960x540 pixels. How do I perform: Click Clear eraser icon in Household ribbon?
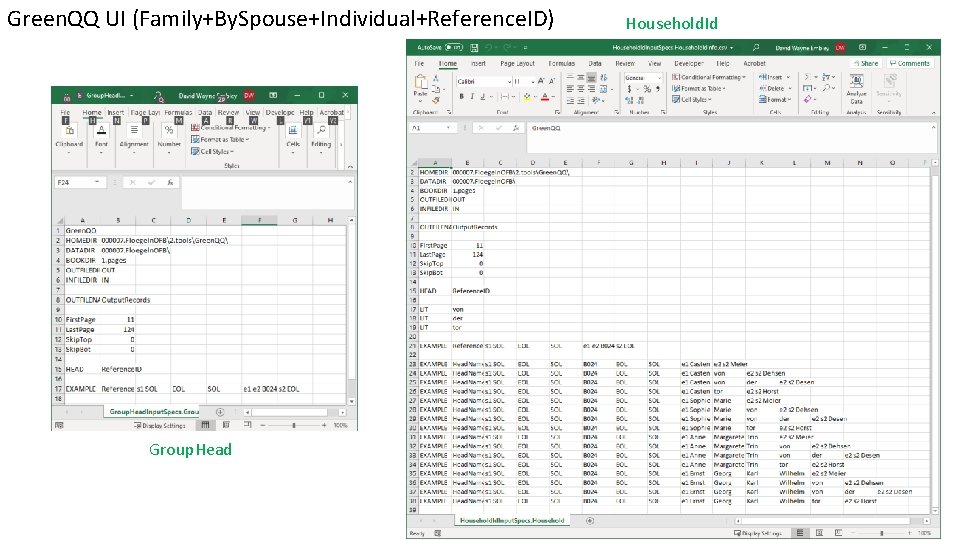pyautogui.click(x=808, y=99)
